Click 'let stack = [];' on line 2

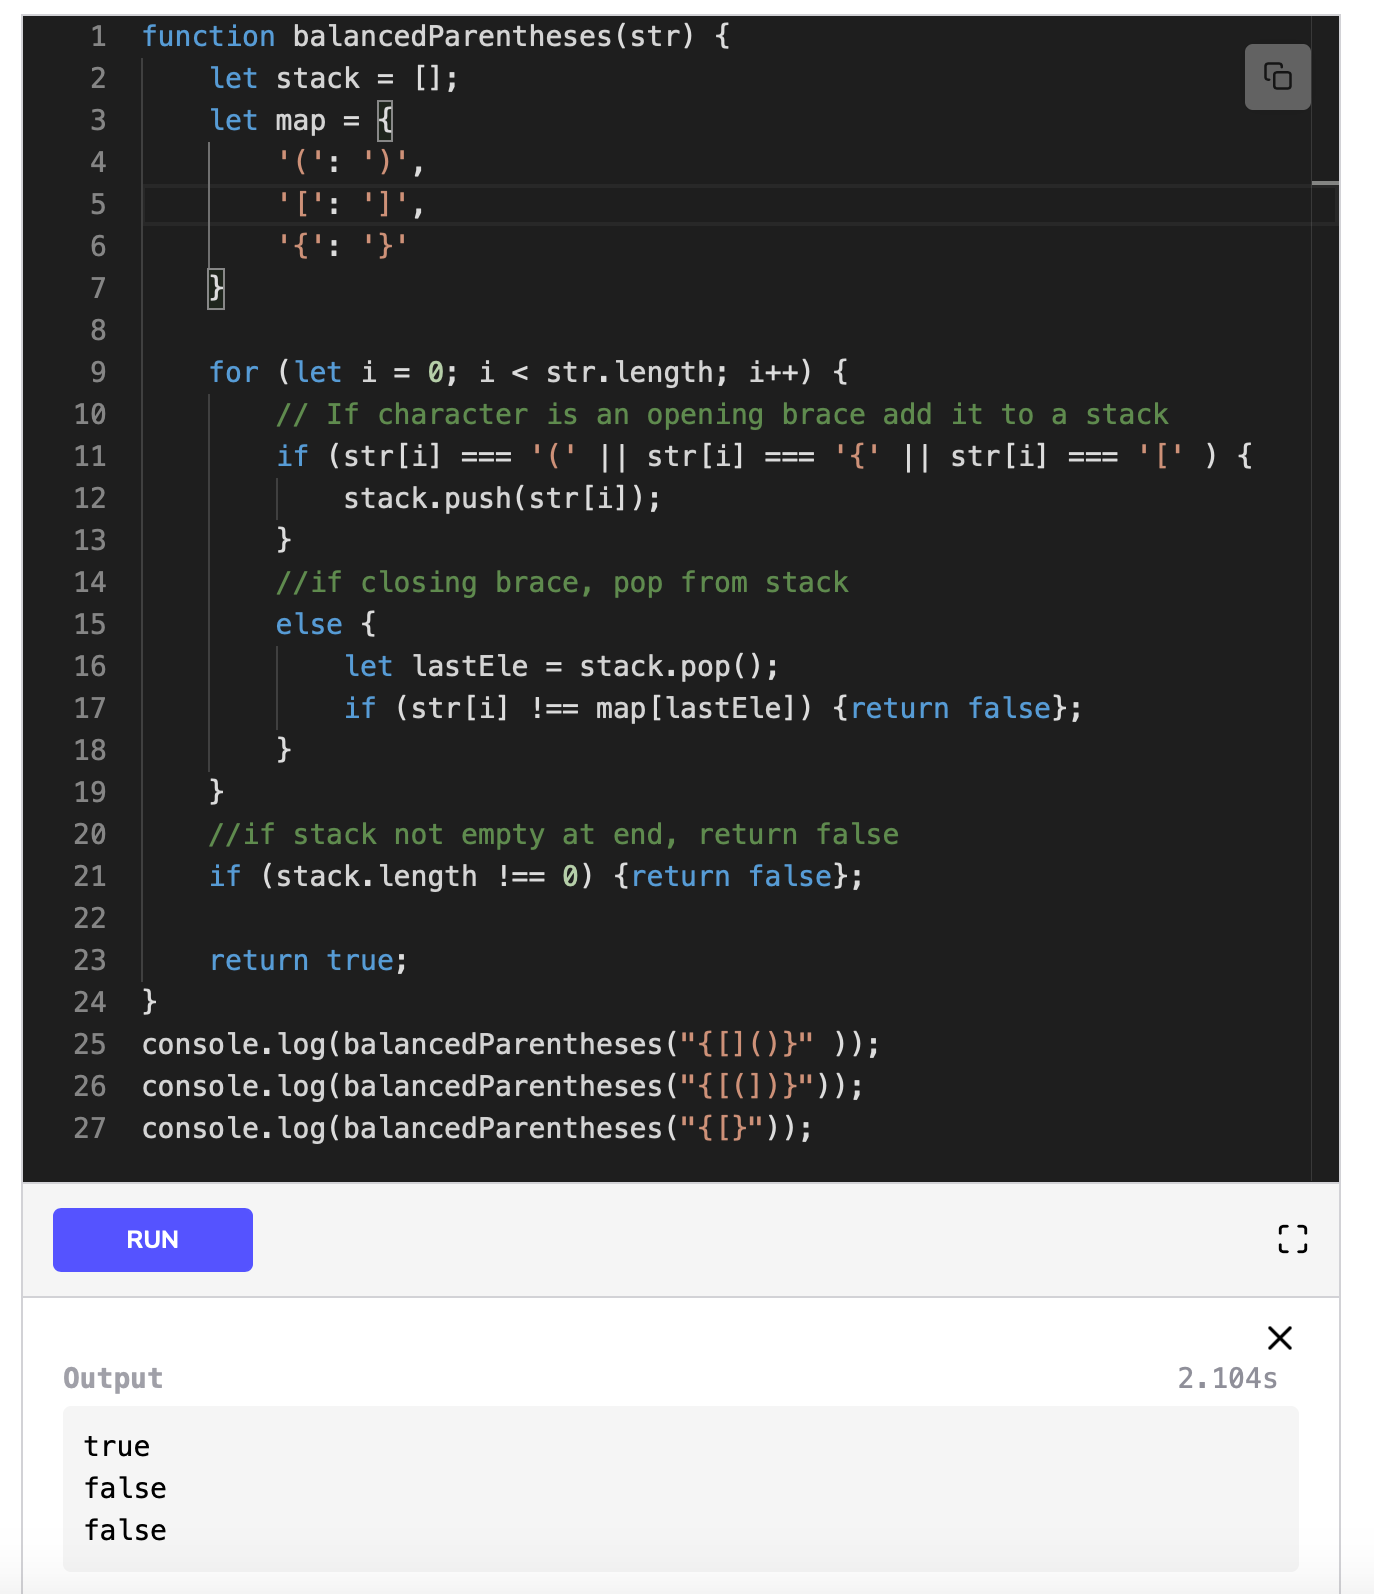tap(334, 78)
